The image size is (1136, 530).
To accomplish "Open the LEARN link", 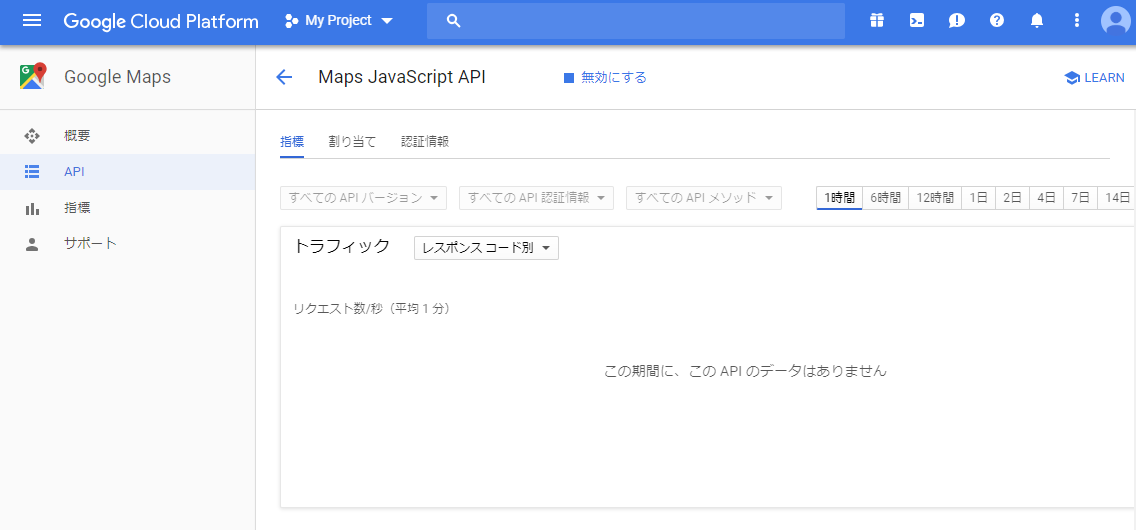I will point(1094,78).
